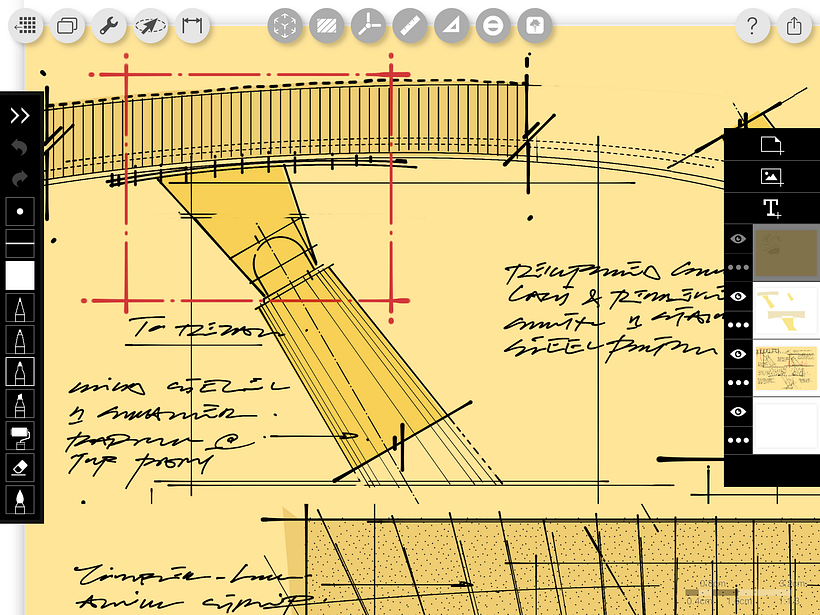Open the white color swatch
820x615 pixels.
click(20, 276)
